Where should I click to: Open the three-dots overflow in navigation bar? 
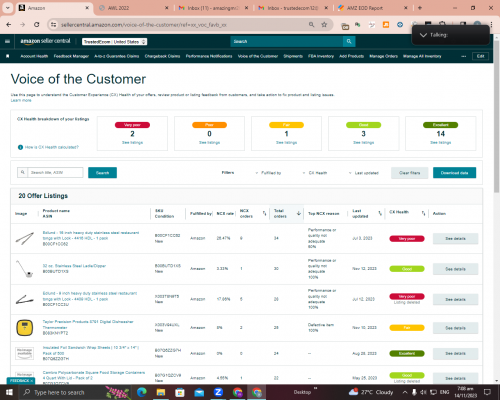point(463,56)
